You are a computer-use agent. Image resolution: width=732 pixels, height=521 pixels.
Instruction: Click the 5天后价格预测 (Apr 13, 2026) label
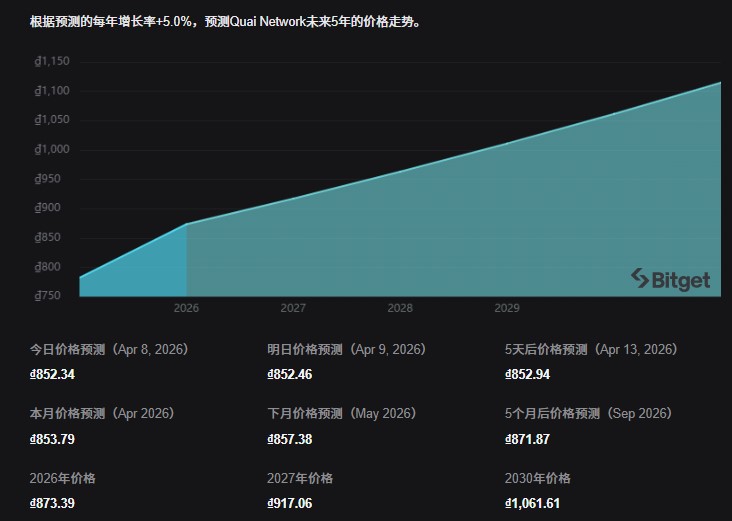tap(591, 350)
